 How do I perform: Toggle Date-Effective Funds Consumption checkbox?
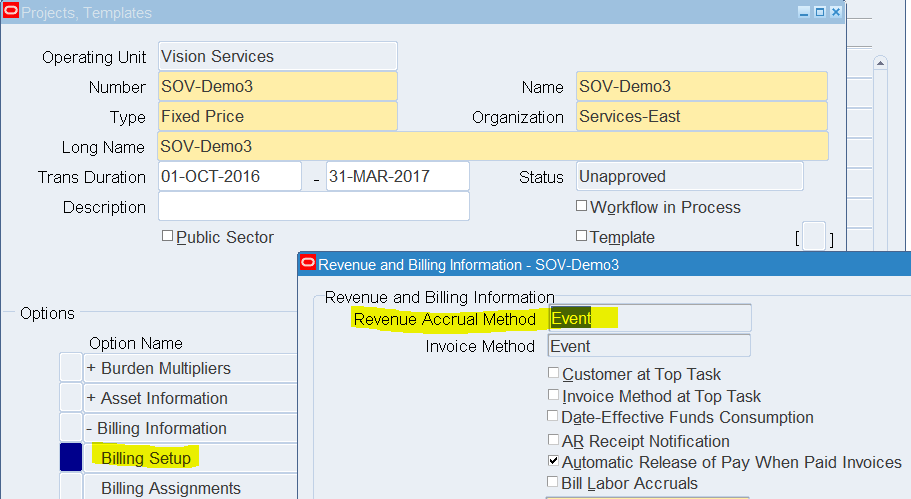point(553,416)
